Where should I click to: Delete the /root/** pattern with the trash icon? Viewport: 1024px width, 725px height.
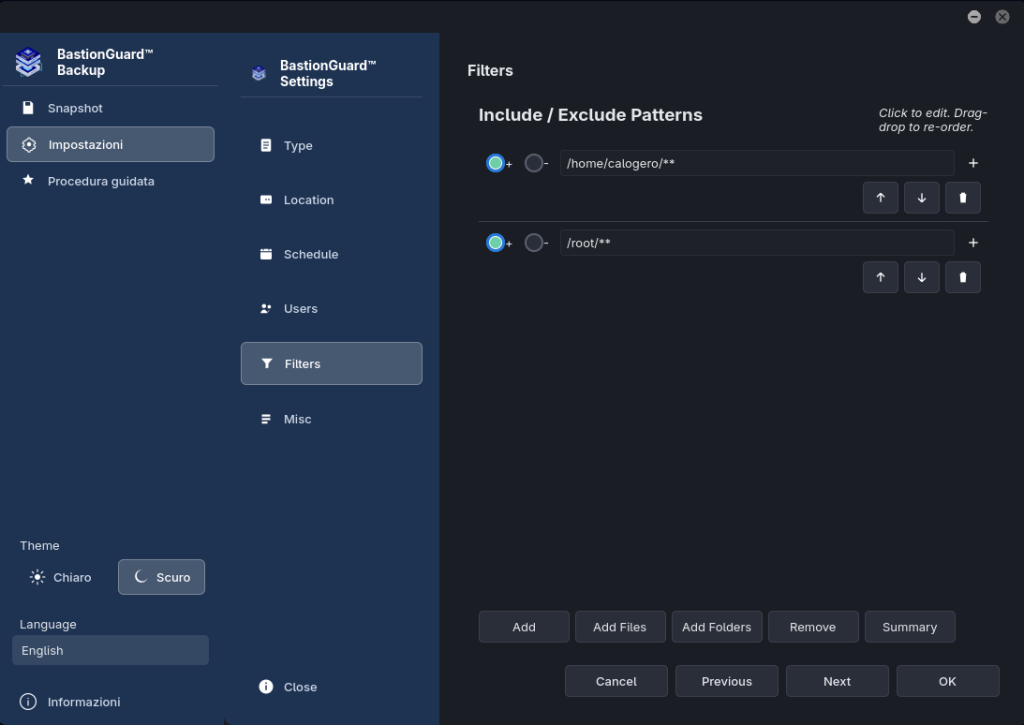click(963, 278)
